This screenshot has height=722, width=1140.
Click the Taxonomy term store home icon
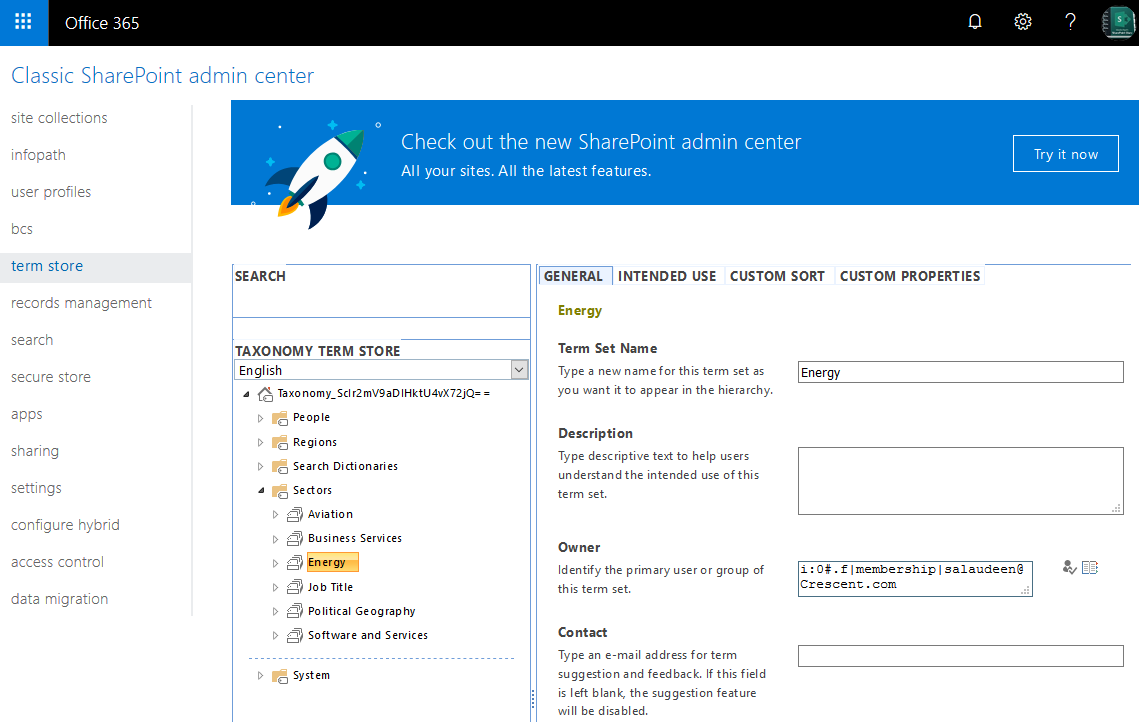click(265, 393)
